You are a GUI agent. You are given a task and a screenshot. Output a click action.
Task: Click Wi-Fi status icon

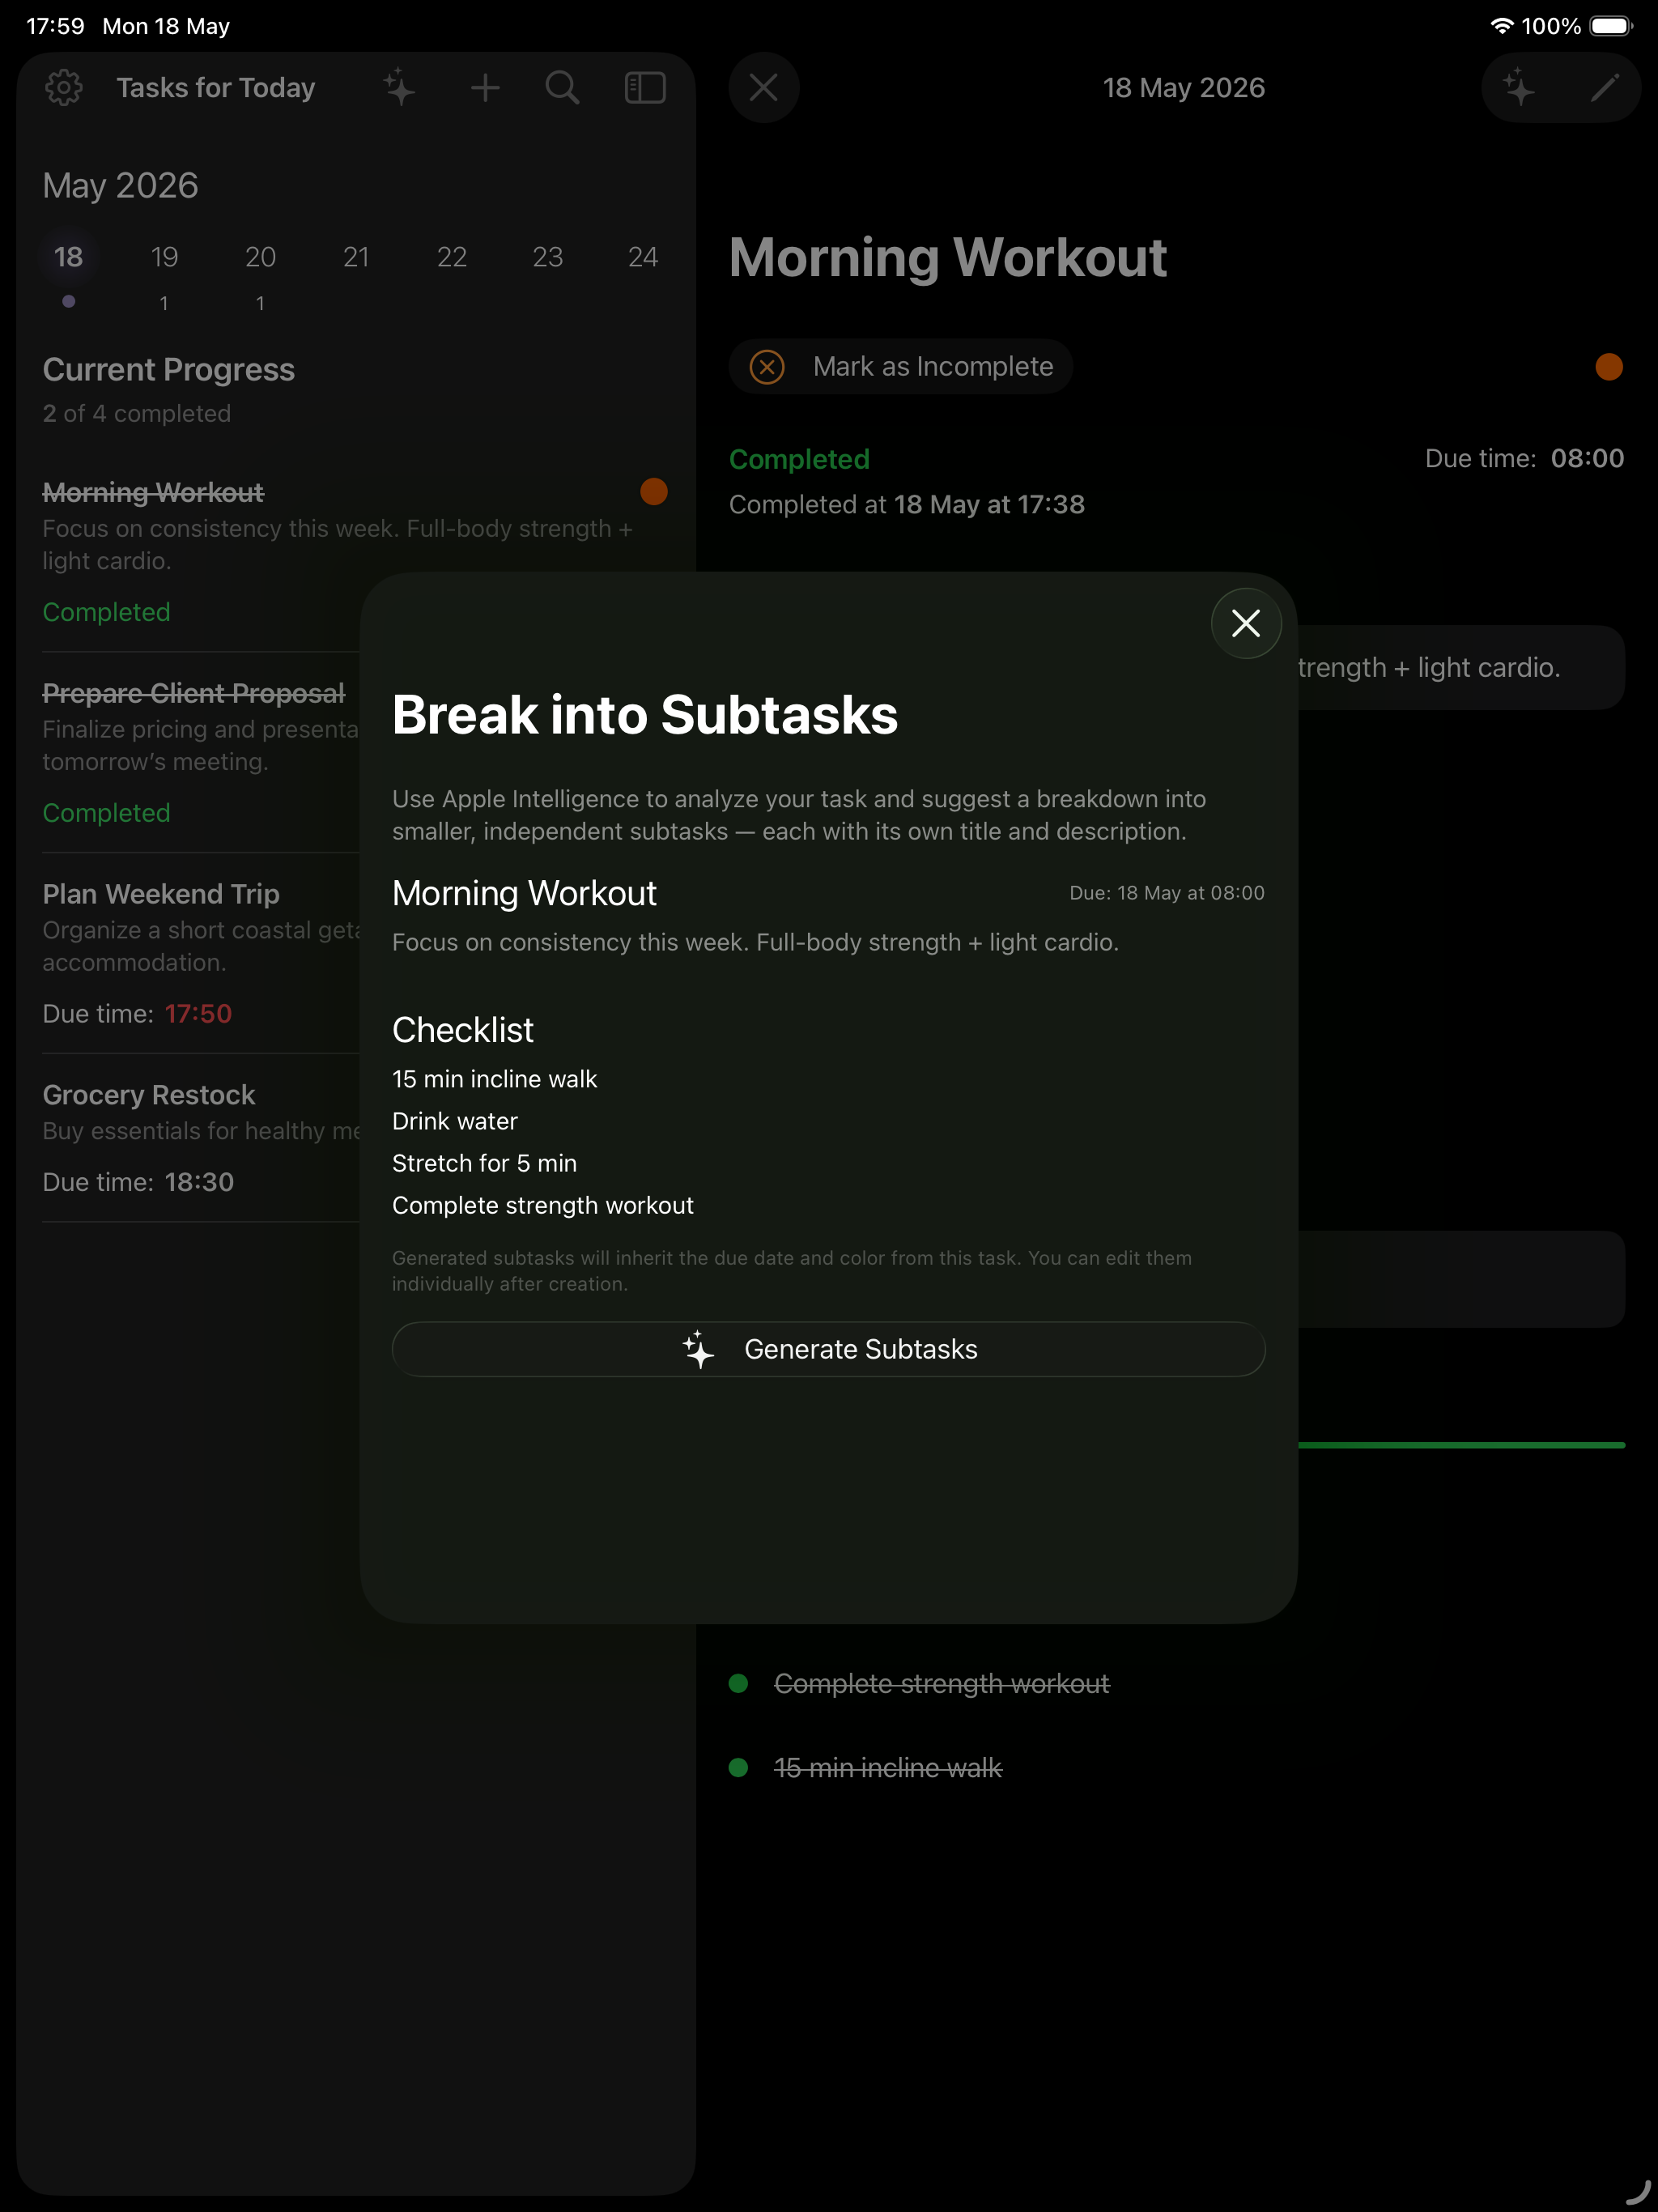[1501, 26]
